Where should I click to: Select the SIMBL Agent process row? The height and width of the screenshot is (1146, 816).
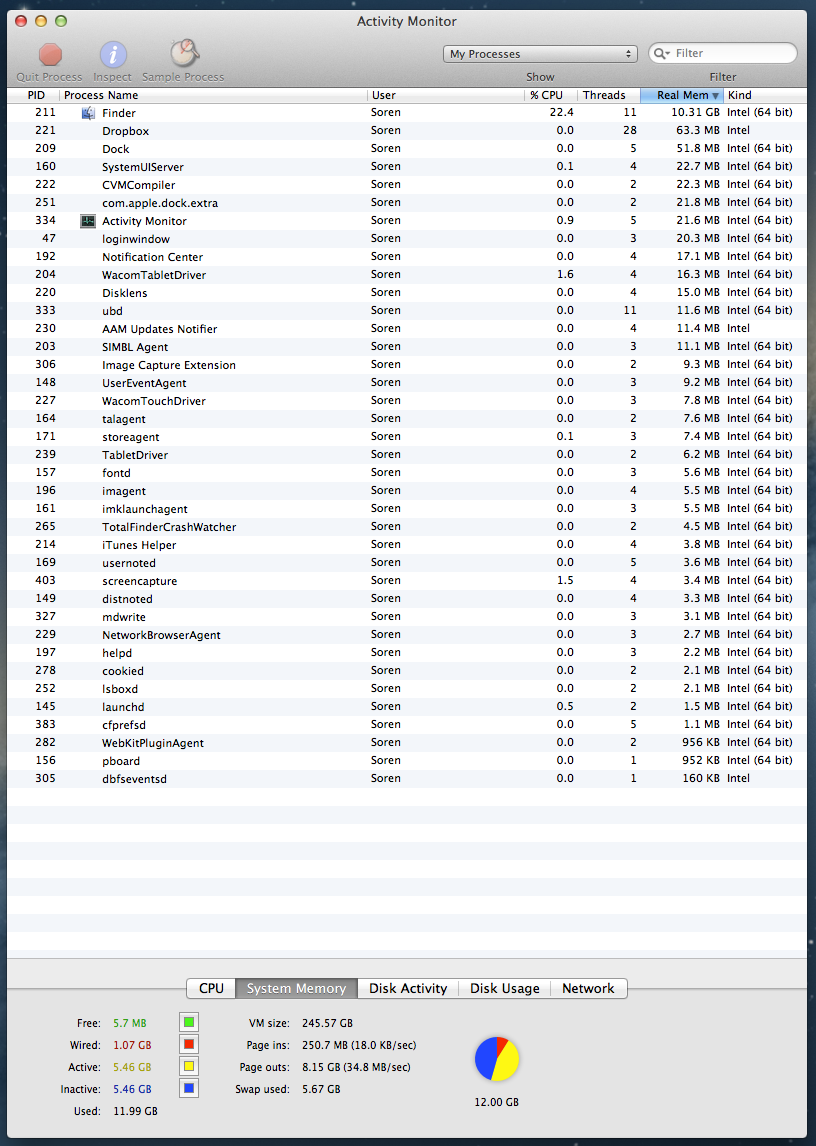pyautogui.click(x=407, y=346)
